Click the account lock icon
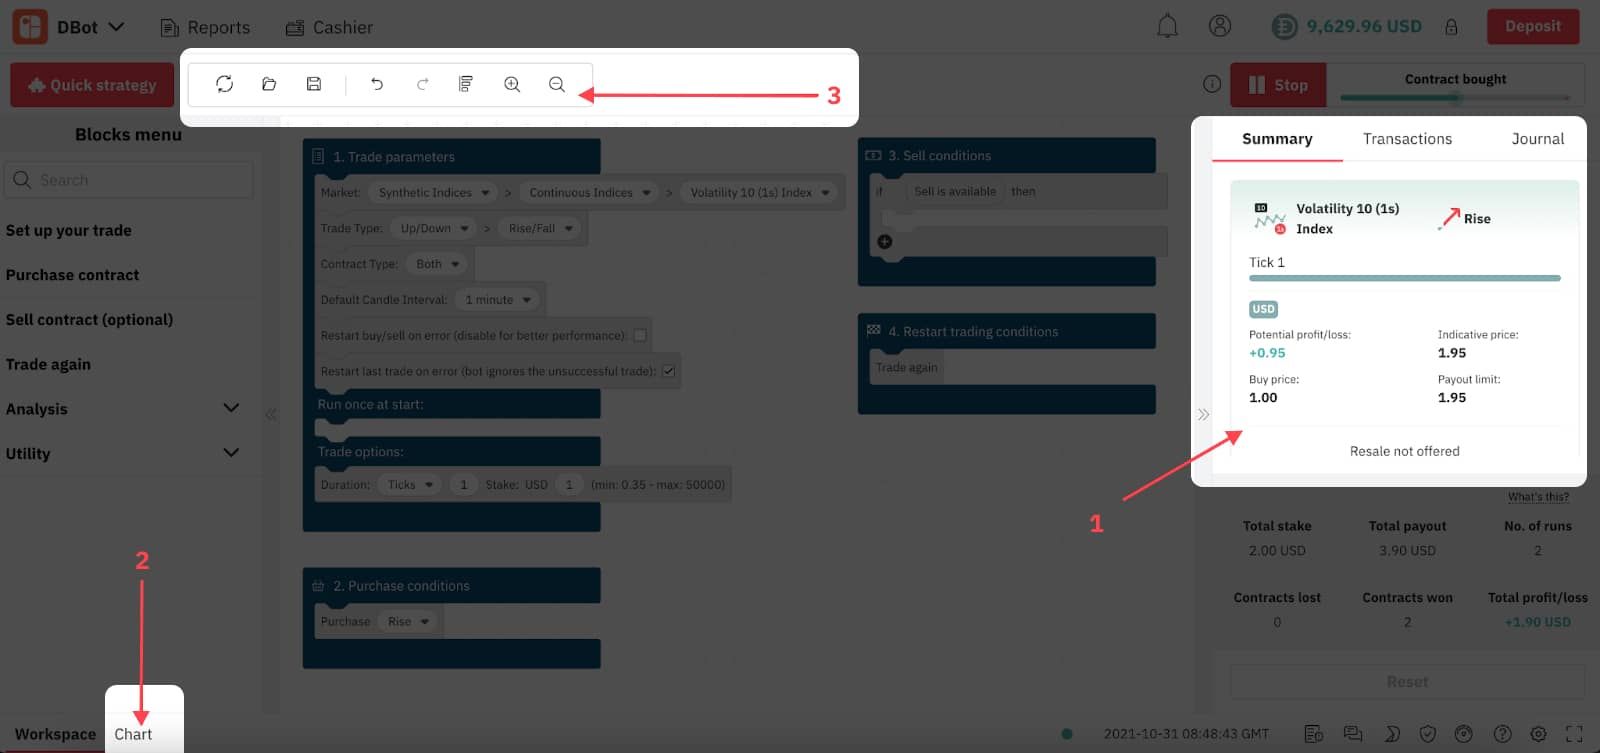Viewport: 1600px width, 753px height. [x=1451, y=27]
